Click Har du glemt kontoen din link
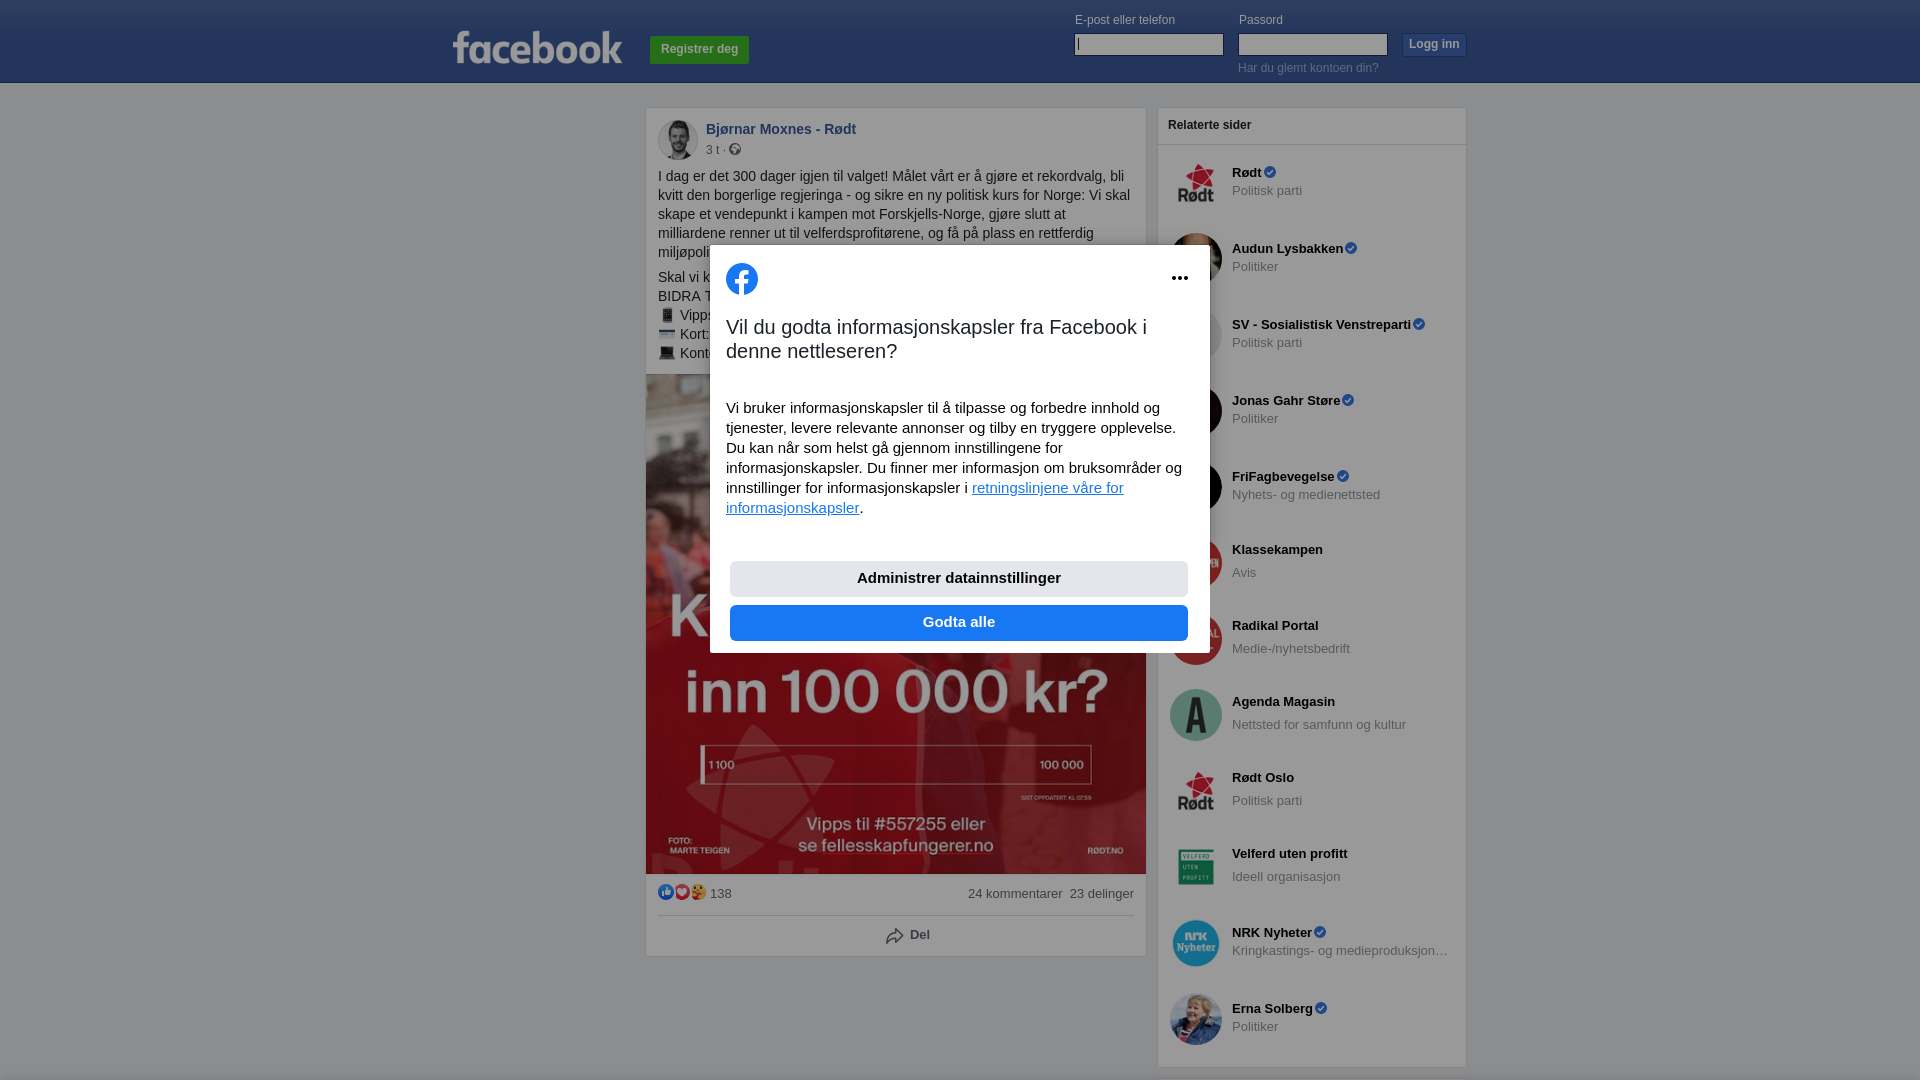 click(x=1308, y=68)
